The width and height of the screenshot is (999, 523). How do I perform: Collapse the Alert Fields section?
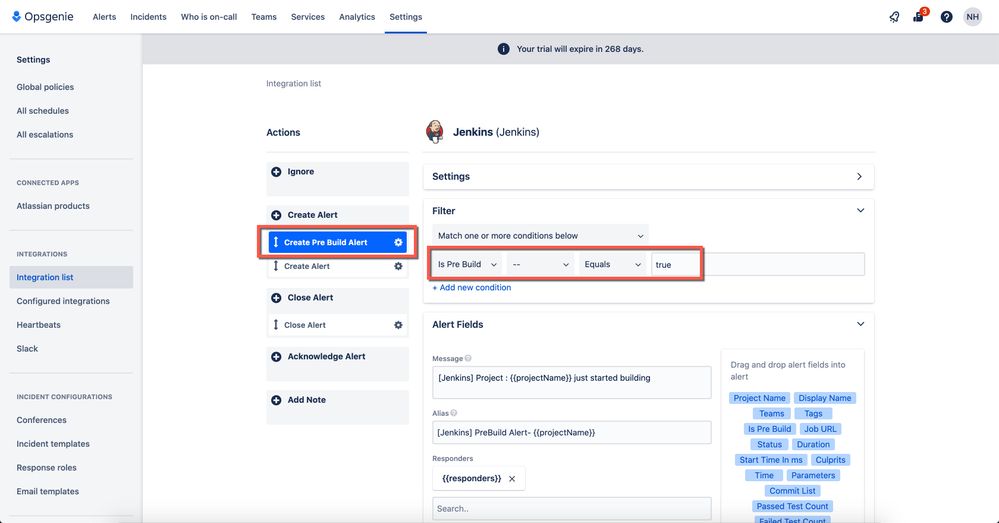pos(860,324)
